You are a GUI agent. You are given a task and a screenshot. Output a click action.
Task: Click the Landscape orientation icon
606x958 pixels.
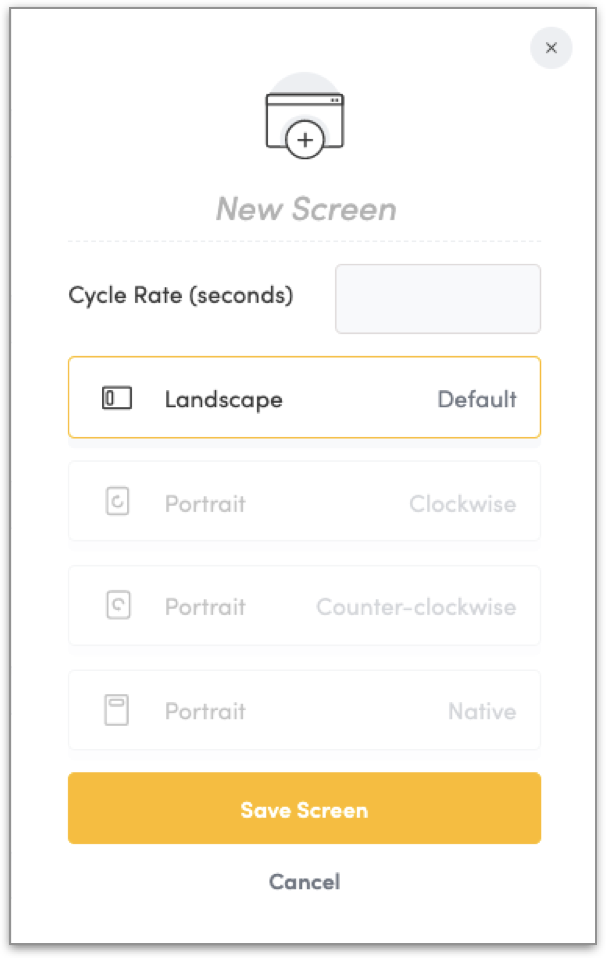117,399
